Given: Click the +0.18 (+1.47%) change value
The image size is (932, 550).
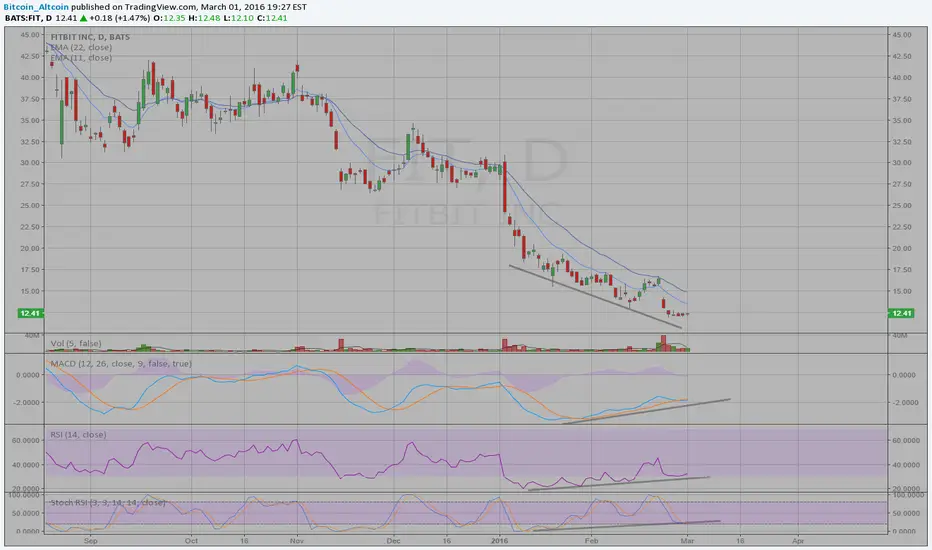Looking at the screenshot, I should coord(120,18).
